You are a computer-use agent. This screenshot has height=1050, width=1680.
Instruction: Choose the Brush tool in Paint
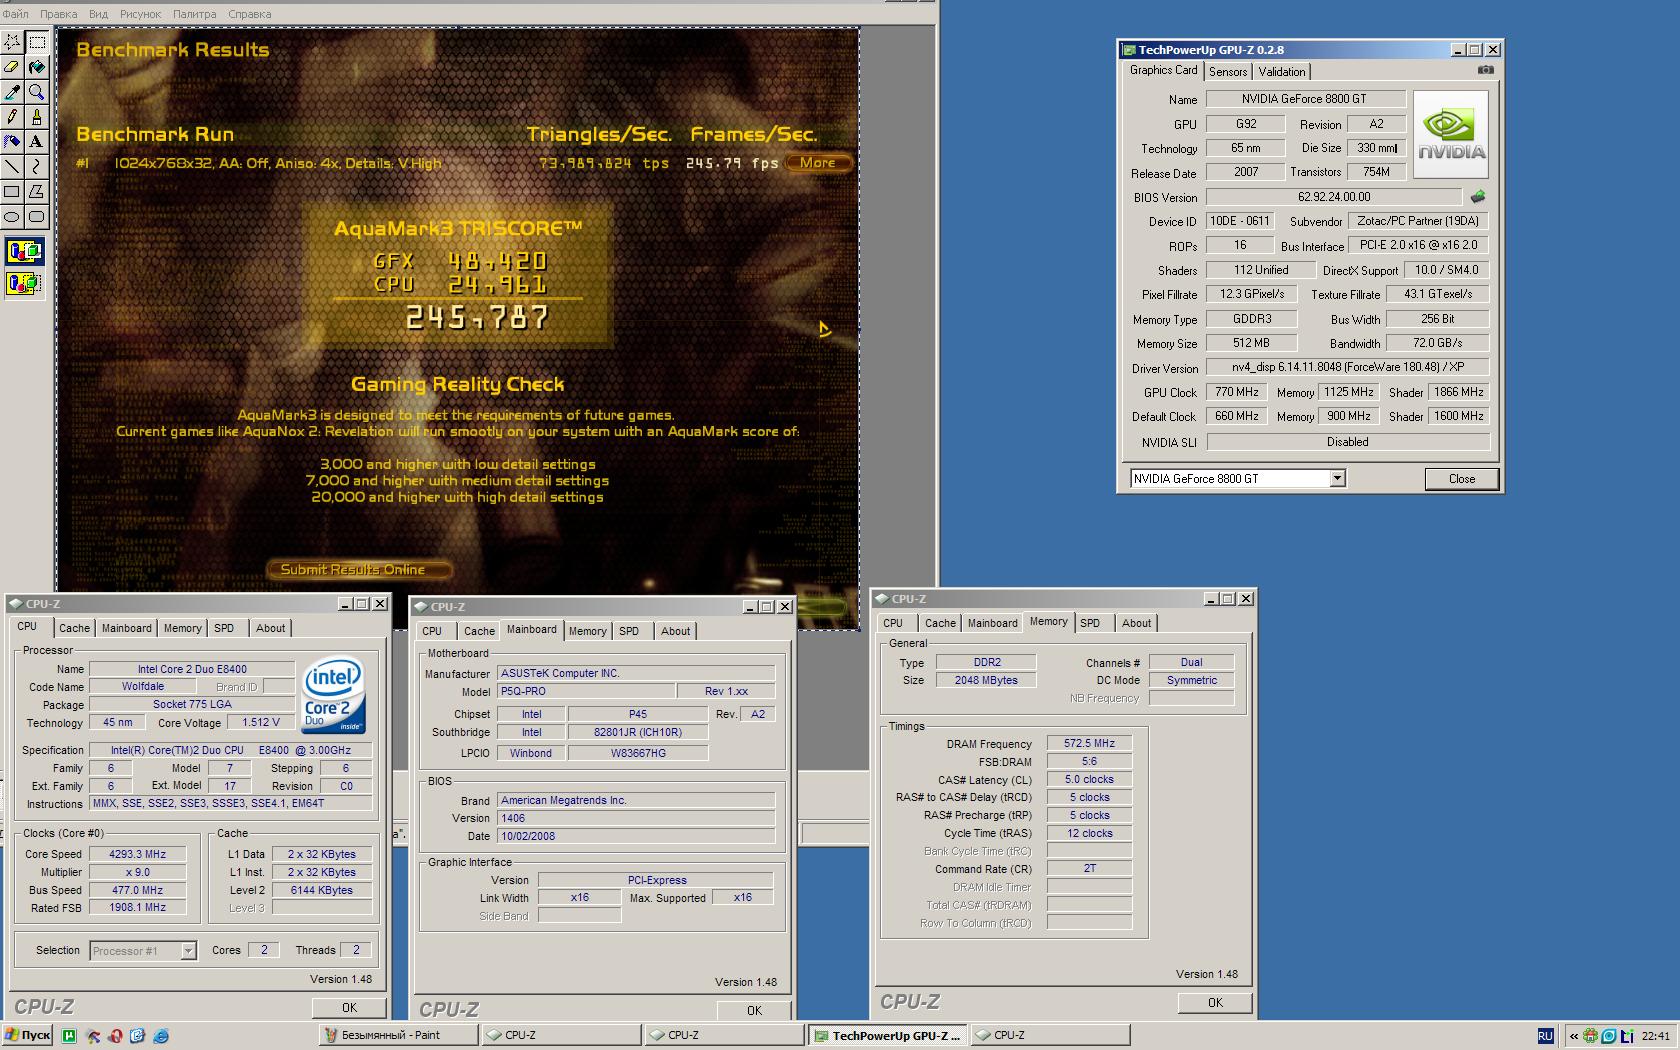(37, 116)
